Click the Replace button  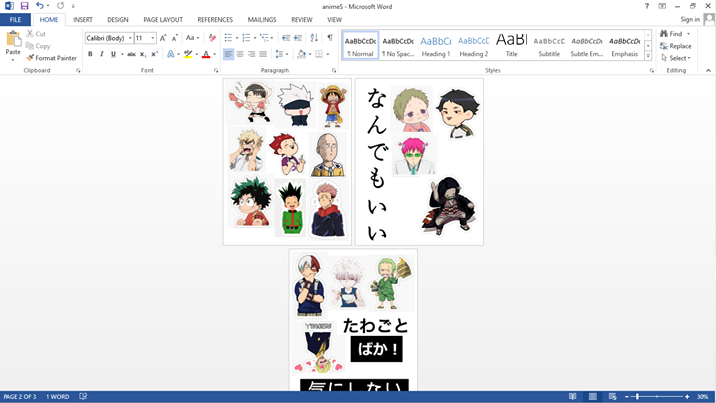676,46
